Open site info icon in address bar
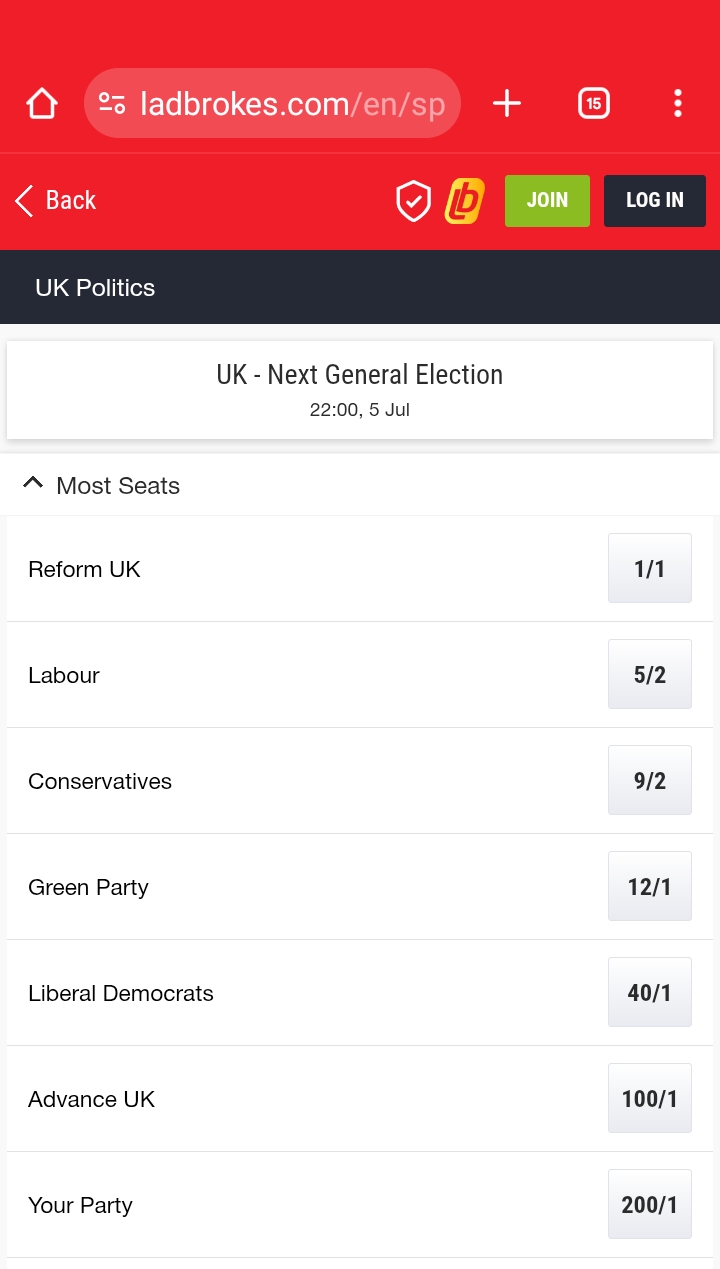720x1269 pixels. 112,103
